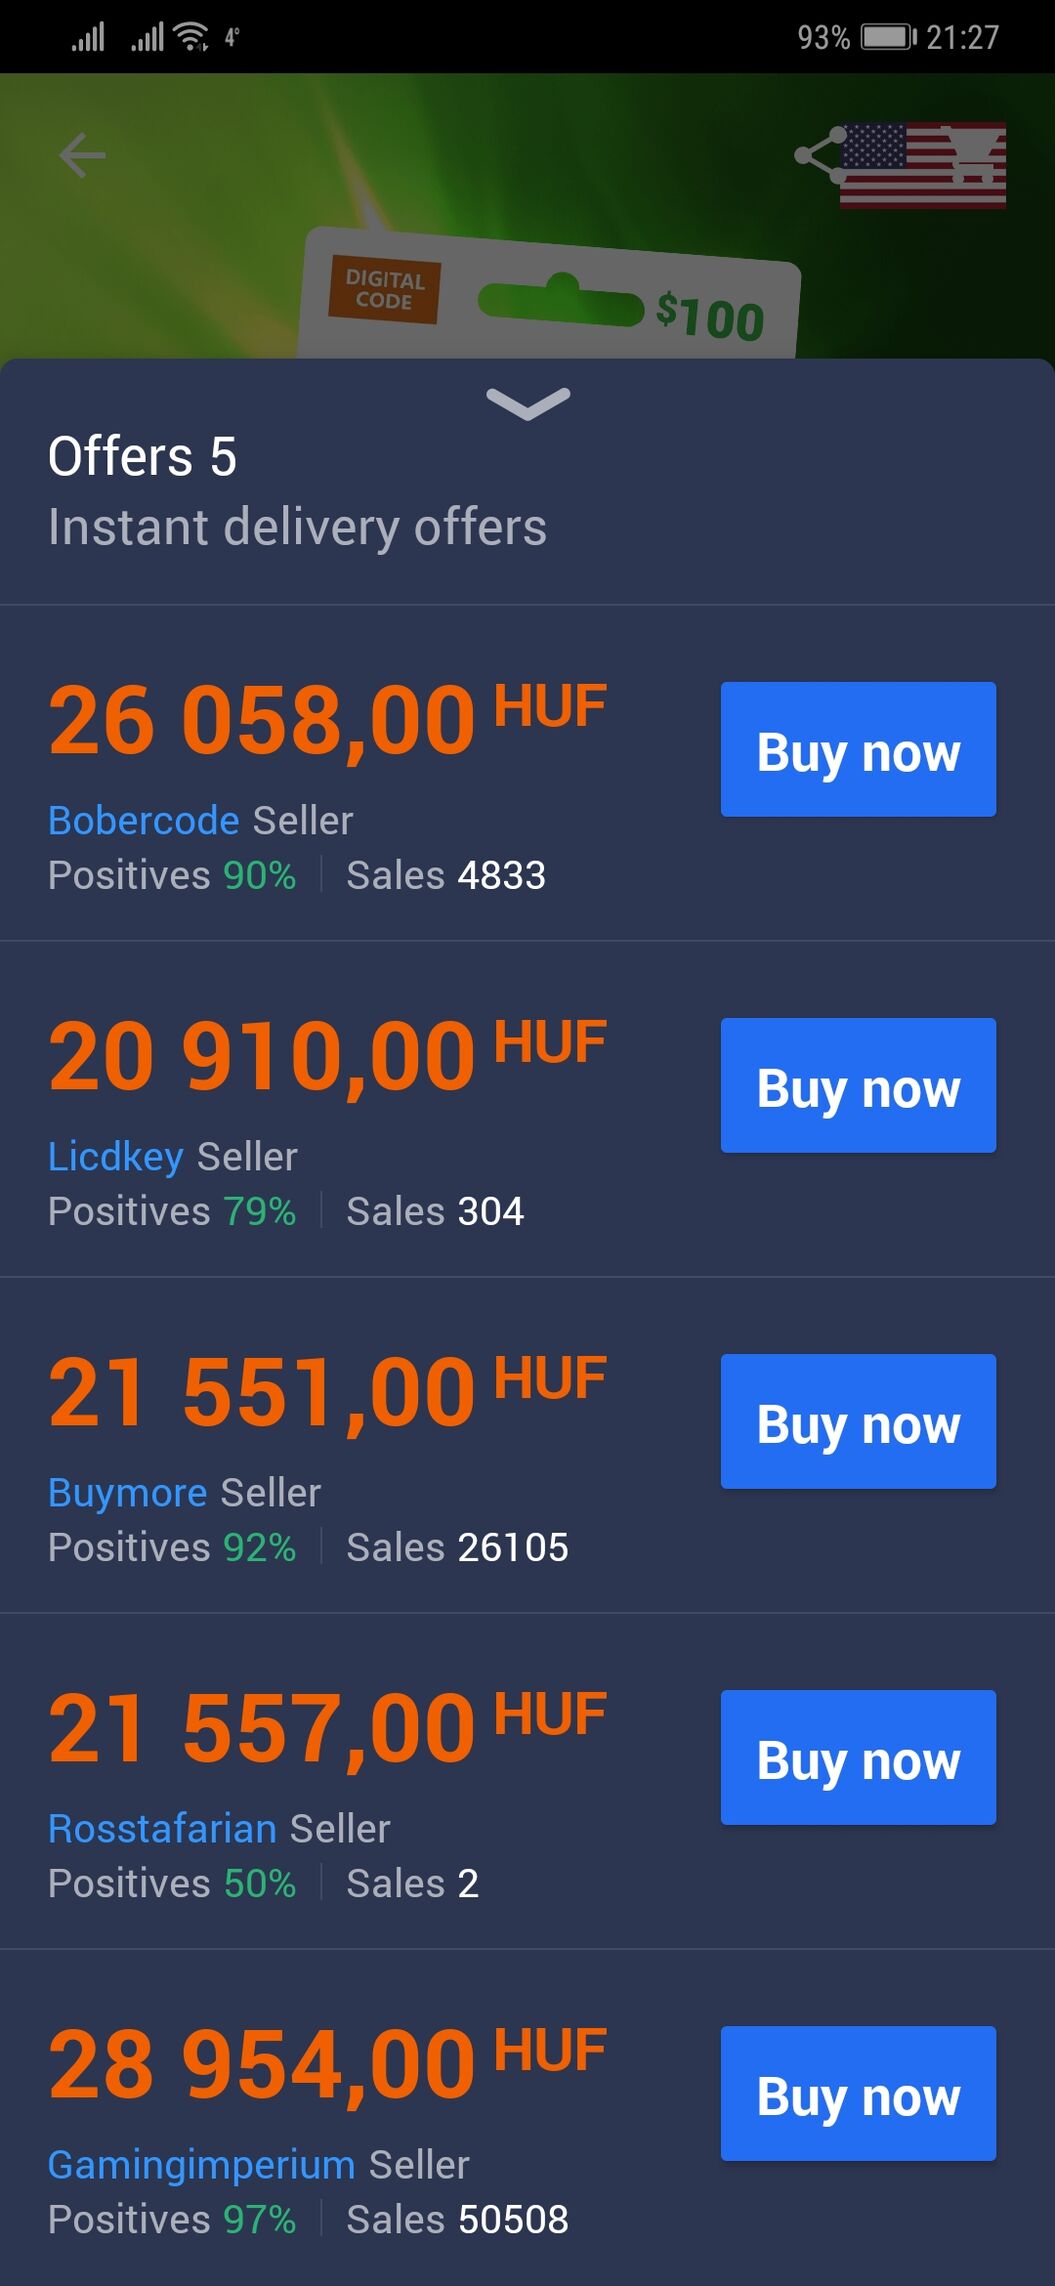View the Buymore seller page
This screenshot has height=2286, width=1055.
(x=128, y=1492)
